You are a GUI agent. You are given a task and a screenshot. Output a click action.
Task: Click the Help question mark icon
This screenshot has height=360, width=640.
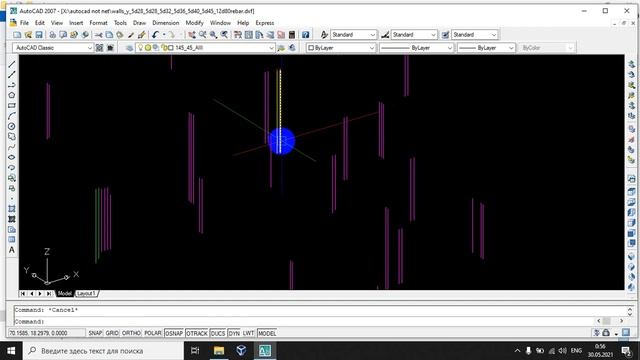tap(305, 35)
